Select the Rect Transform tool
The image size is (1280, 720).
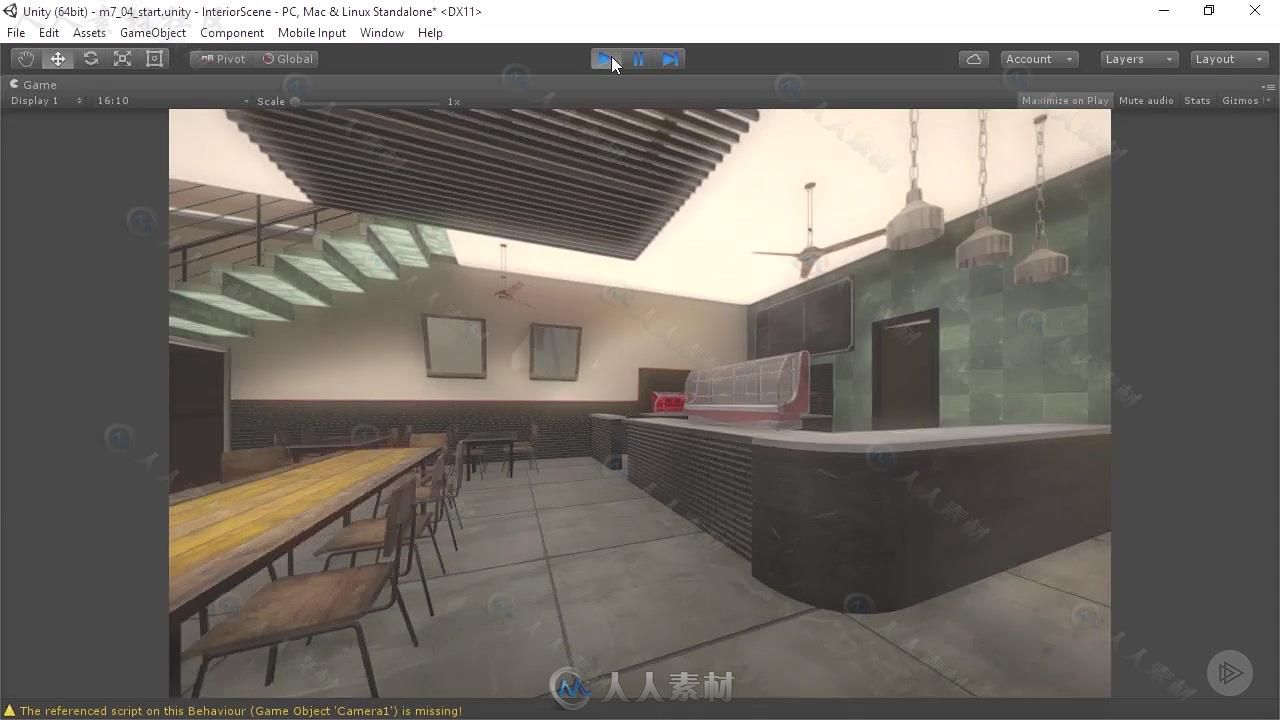pos(154,59)
